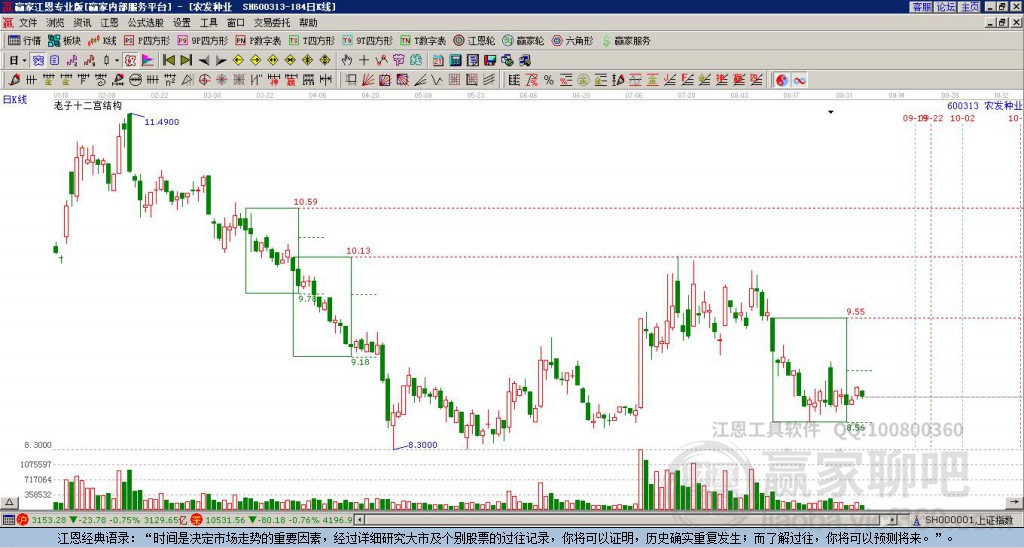Screen dimensions: 1024x548
Task: Open the 交易委托 menu
Action: [x=272, y=23]
